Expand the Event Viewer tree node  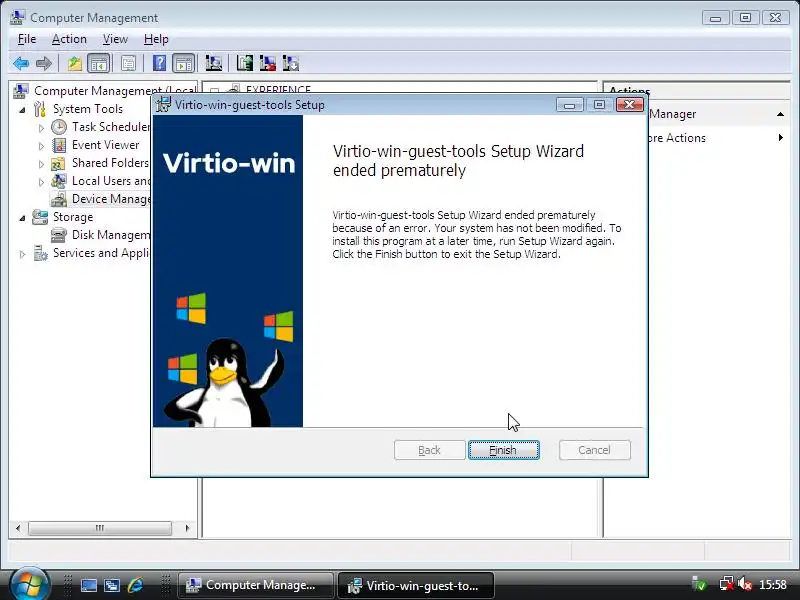[x=41, y=146]
